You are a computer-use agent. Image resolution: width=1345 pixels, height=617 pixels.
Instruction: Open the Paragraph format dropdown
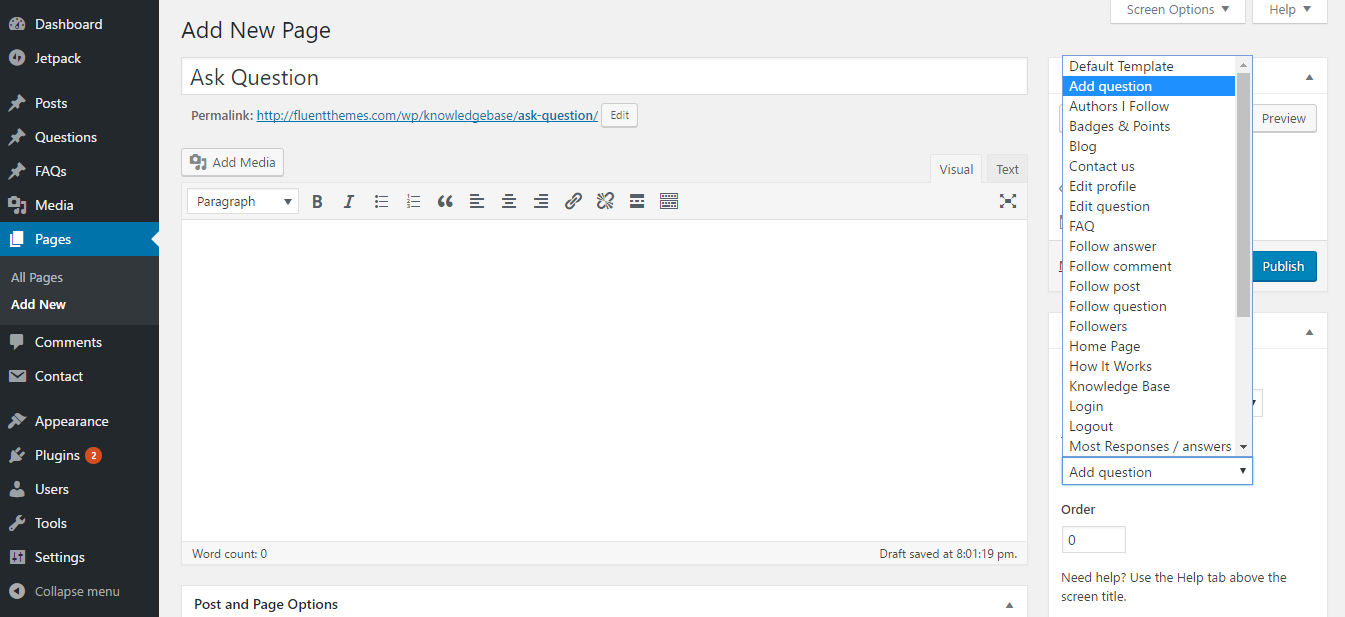coord(242,202)
